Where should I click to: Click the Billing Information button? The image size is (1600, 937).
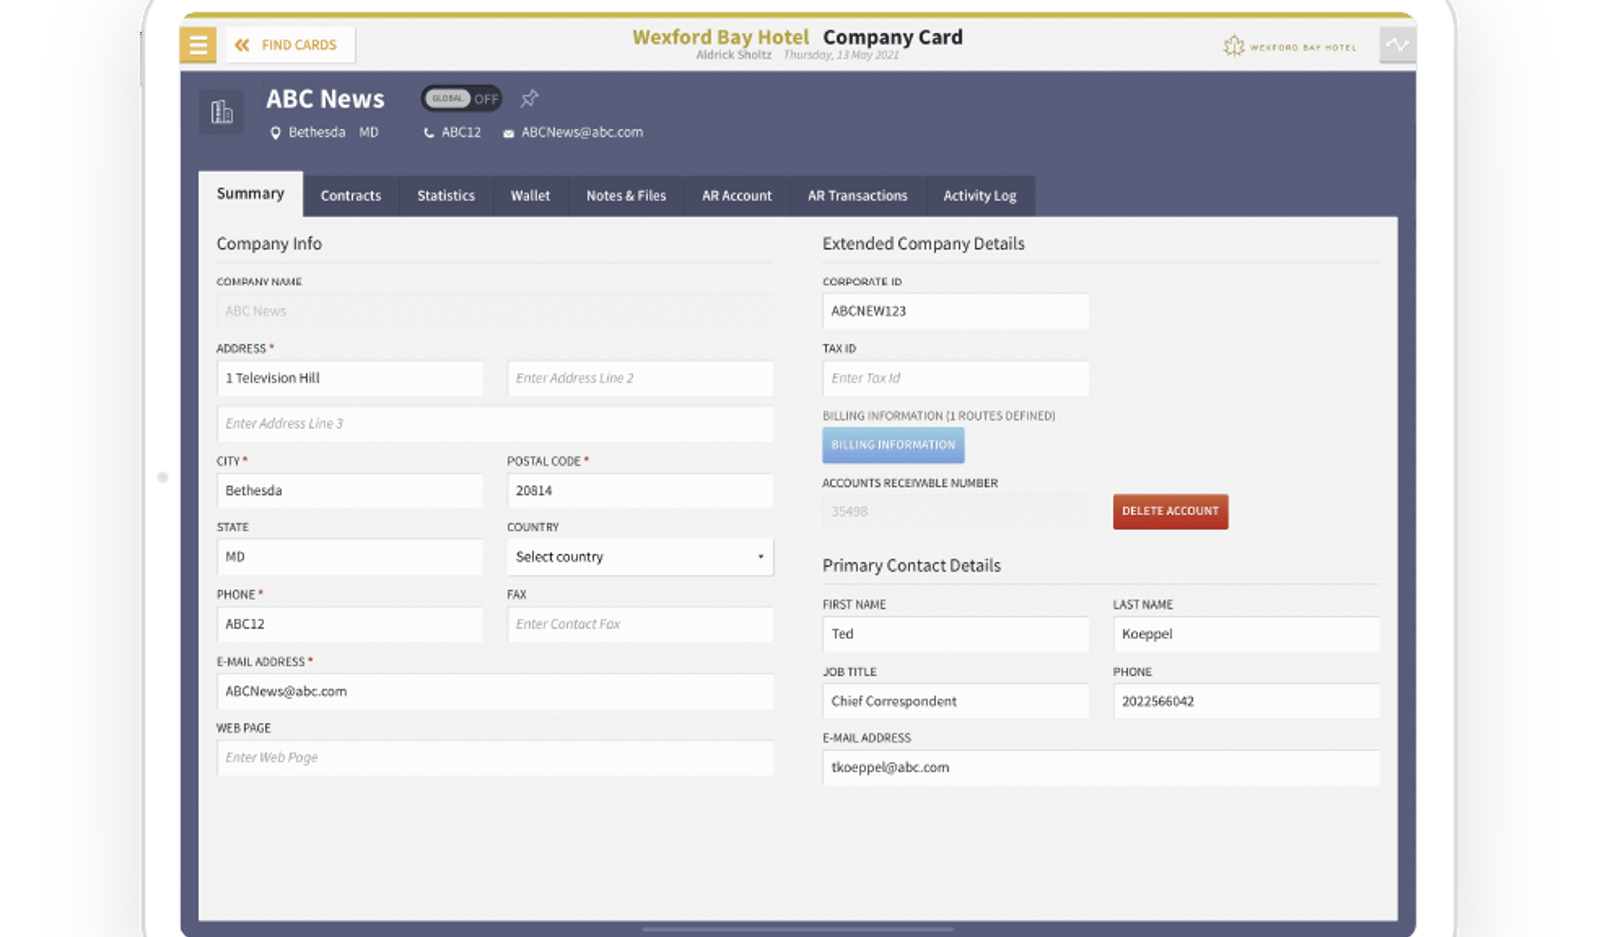point(893,445)
